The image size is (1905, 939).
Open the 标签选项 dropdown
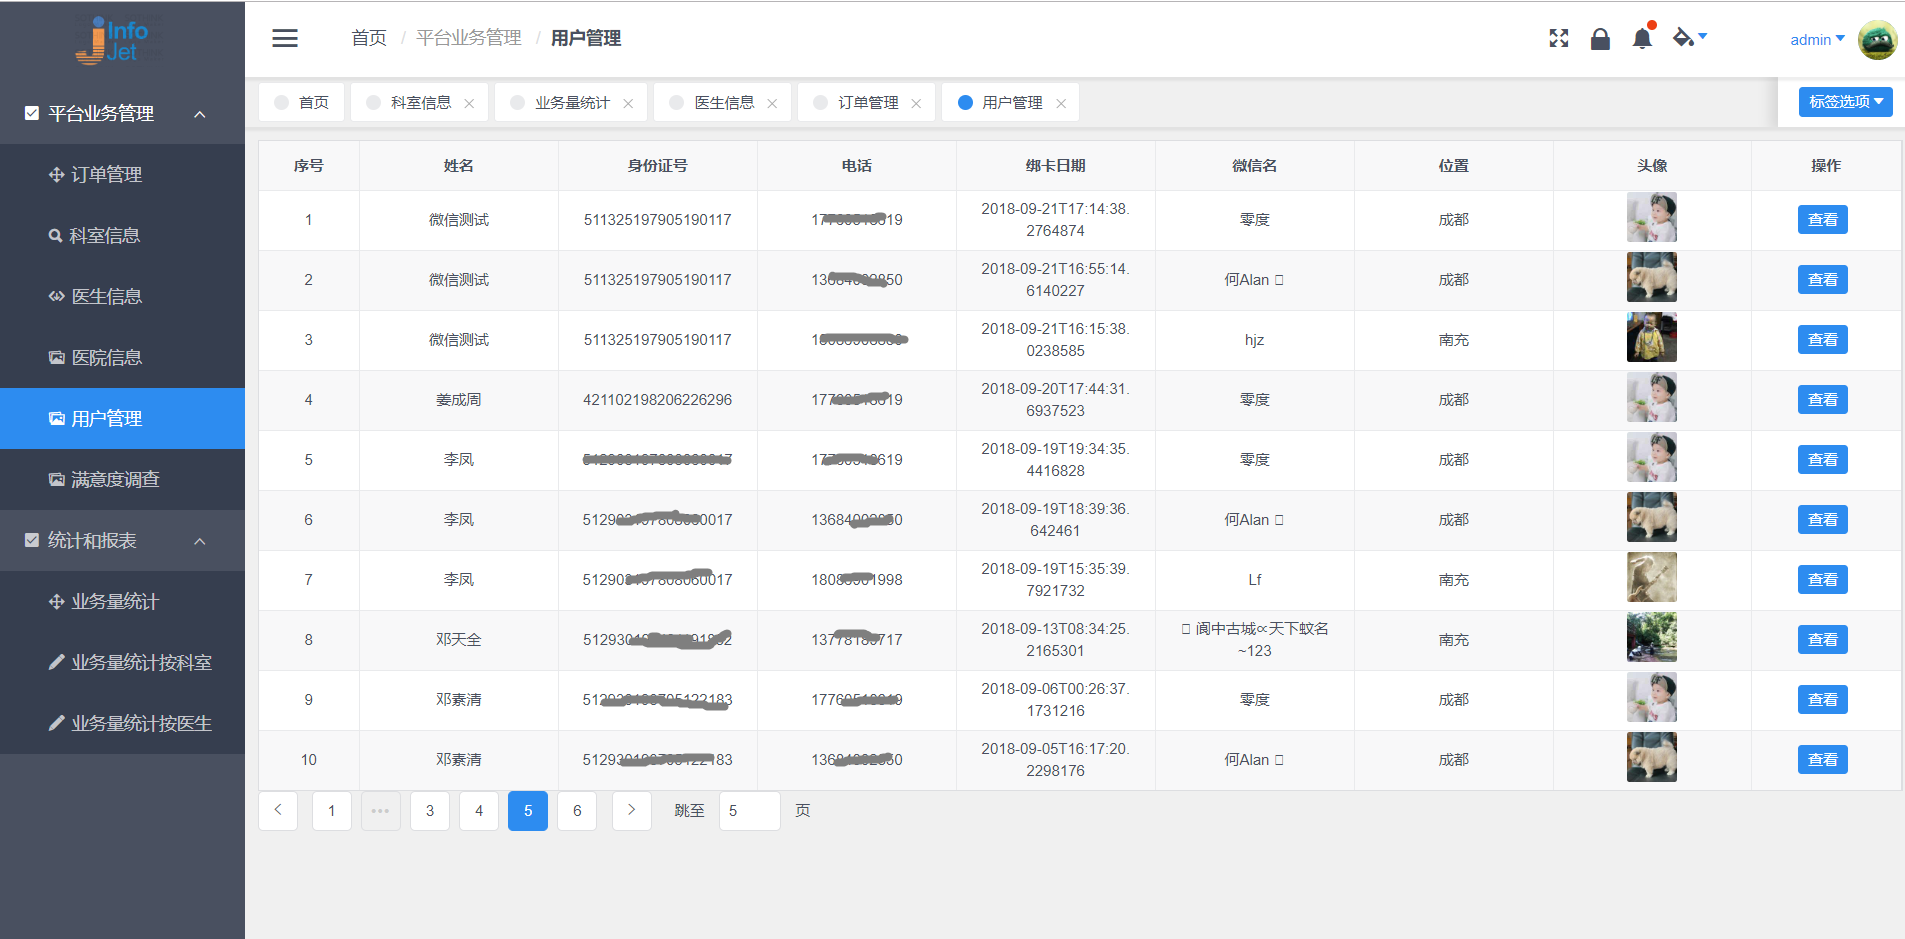1845,102
